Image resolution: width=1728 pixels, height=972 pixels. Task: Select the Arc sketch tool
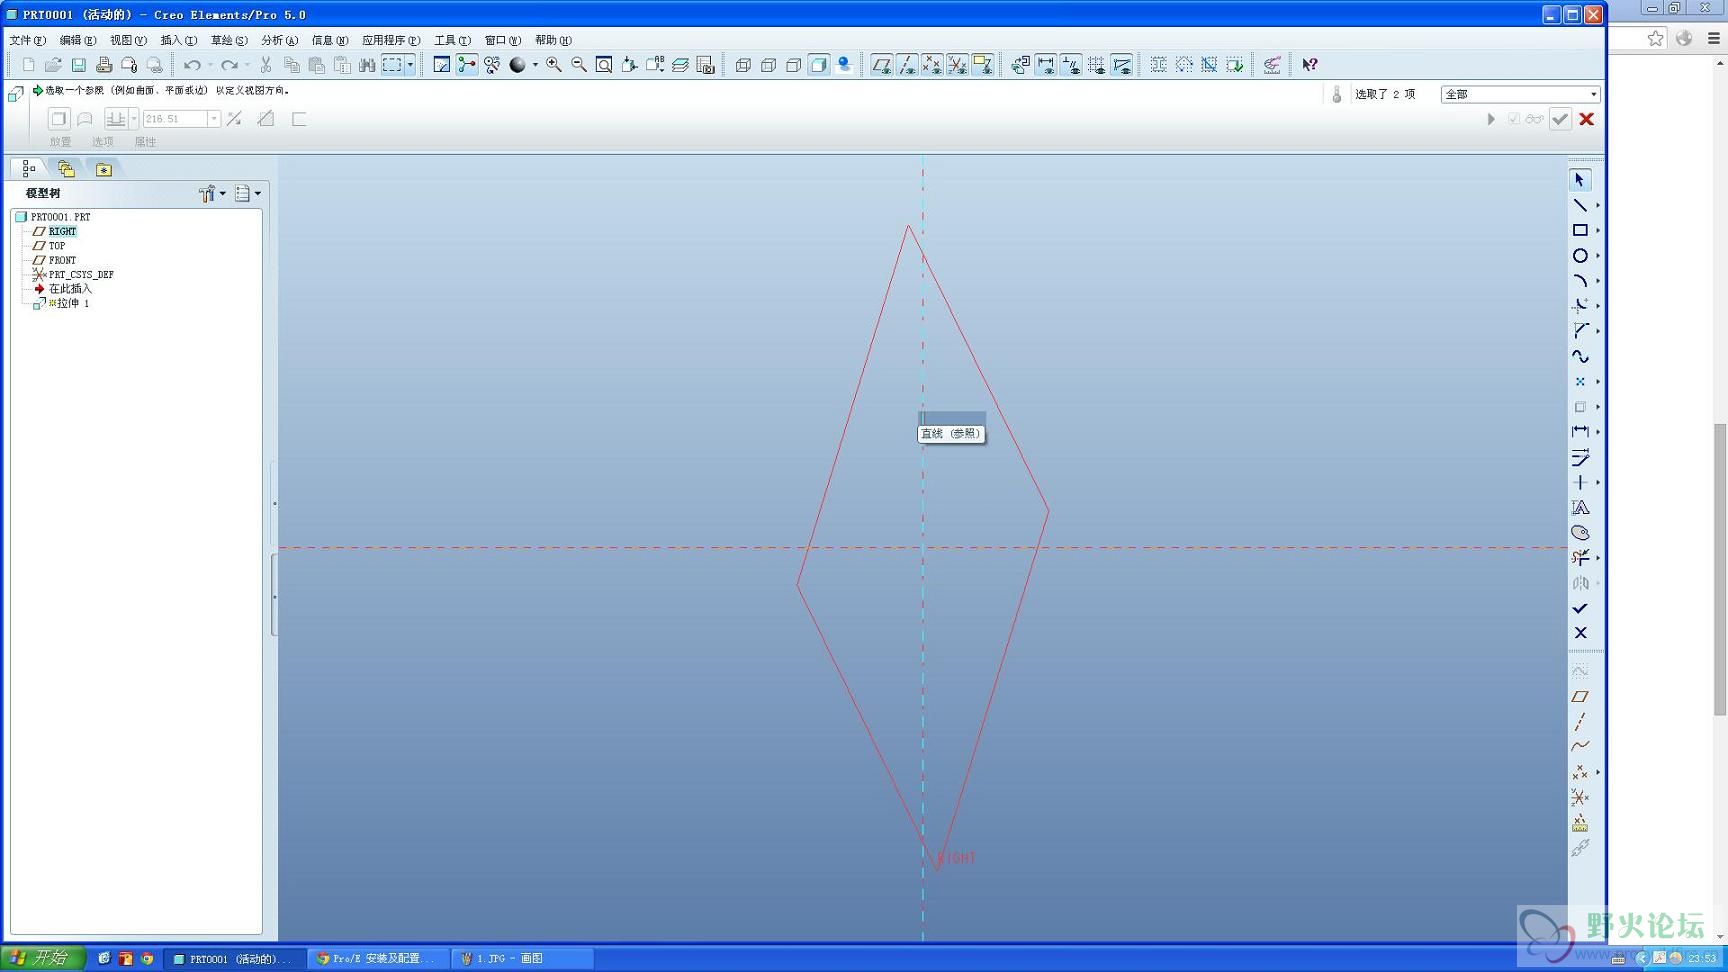[1580, 281]
